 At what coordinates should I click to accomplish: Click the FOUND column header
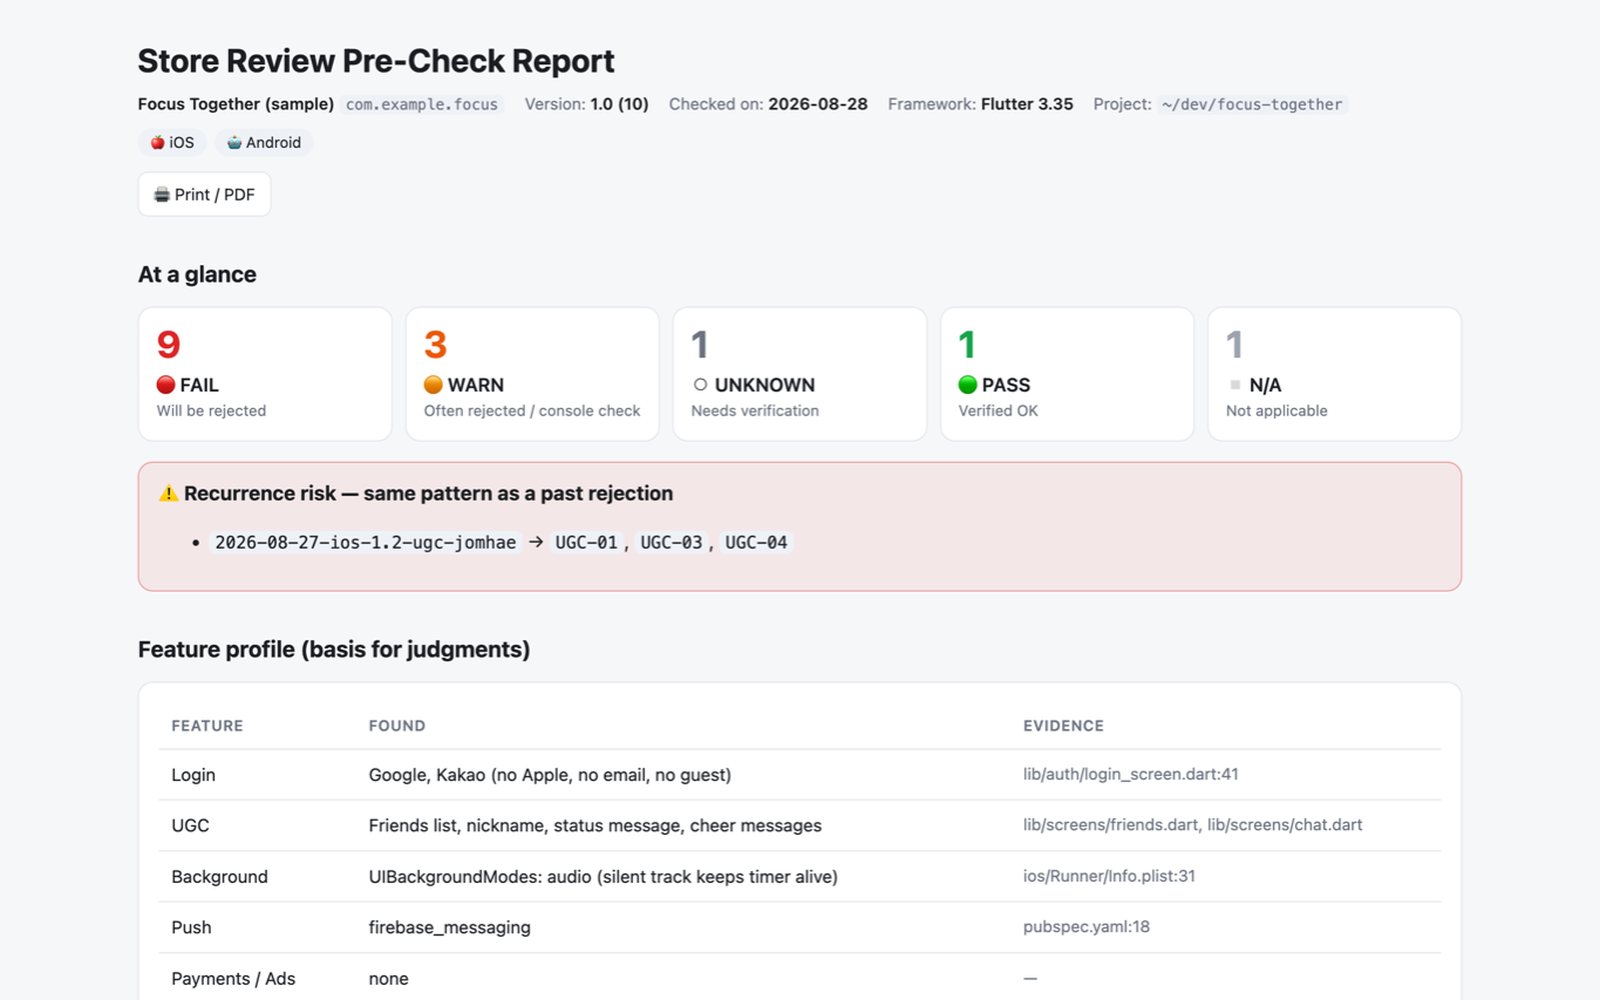pos(397,726)
